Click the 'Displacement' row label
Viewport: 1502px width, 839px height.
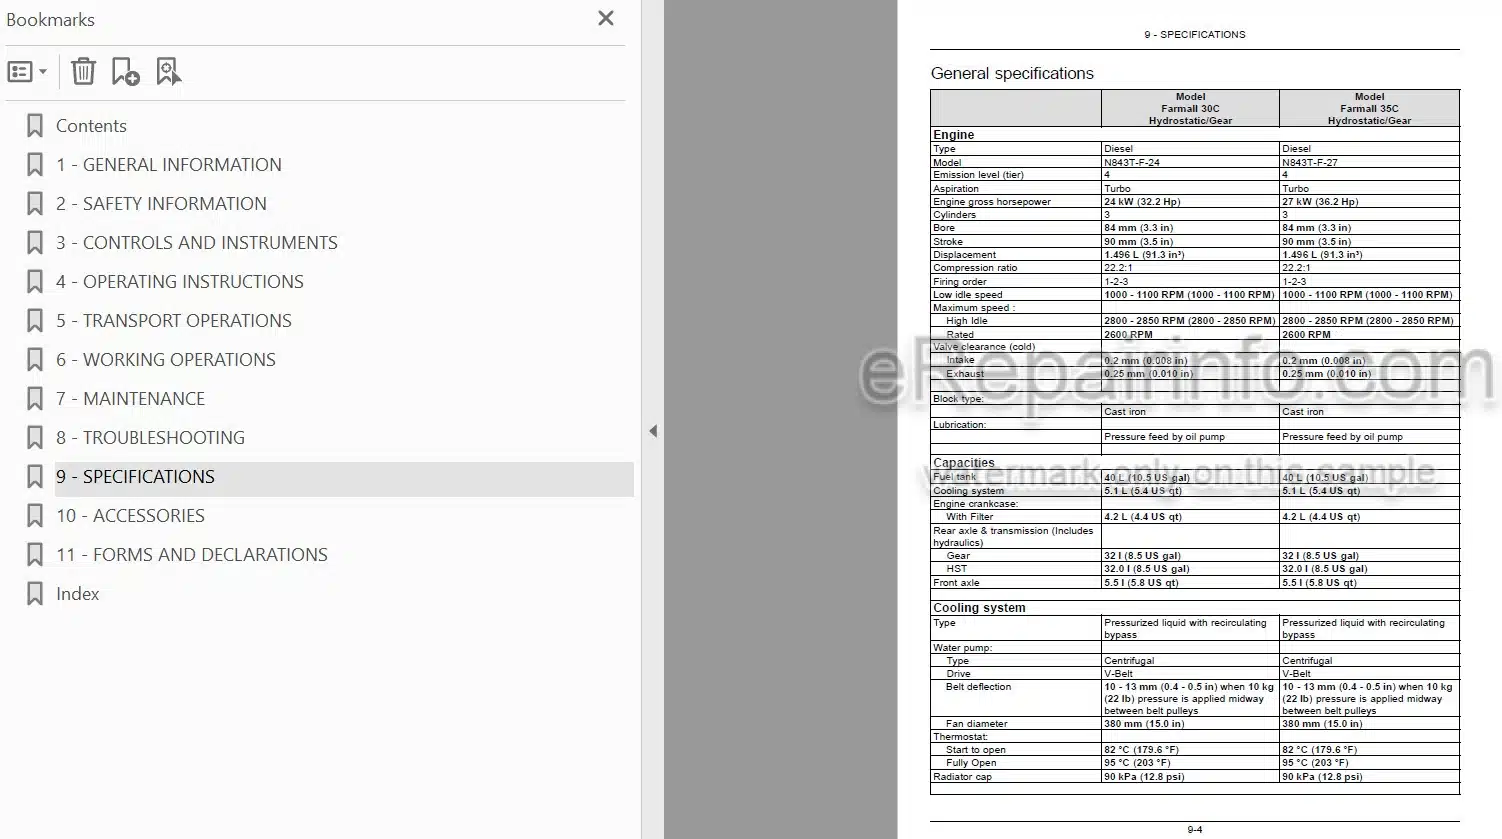[x=964, y=255]
